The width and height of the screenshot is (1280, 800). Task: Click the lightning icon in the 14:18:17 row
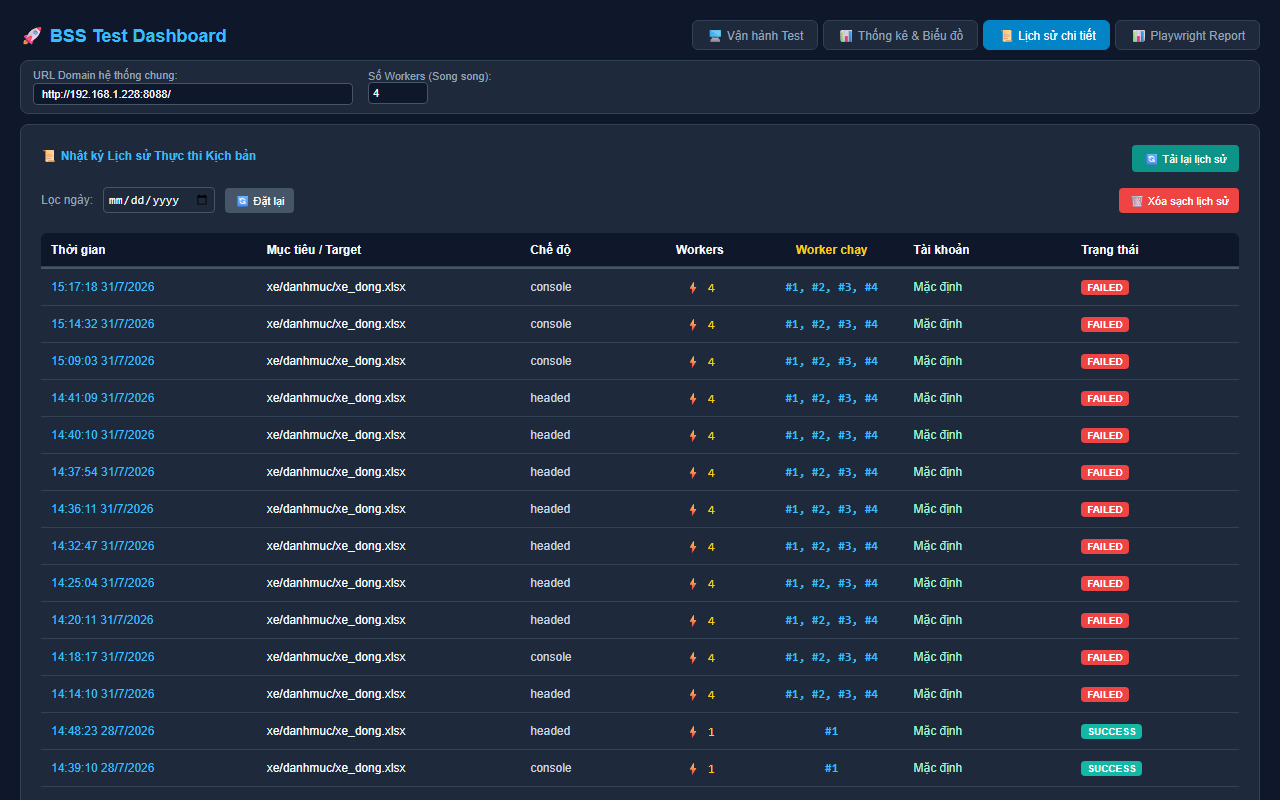(x=692, y=658)
